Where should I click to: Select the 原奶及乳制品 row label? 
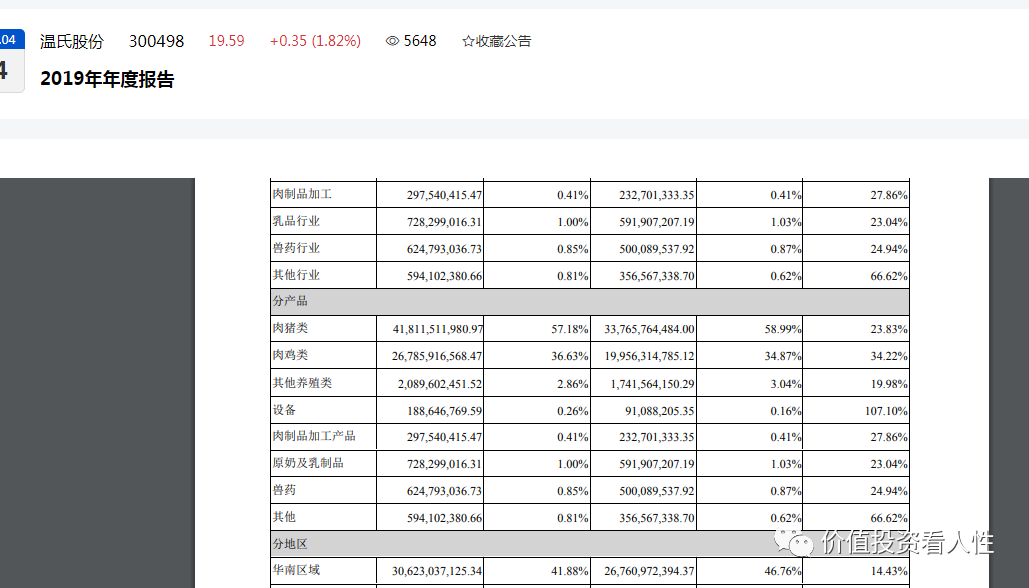tap(308, 463)
